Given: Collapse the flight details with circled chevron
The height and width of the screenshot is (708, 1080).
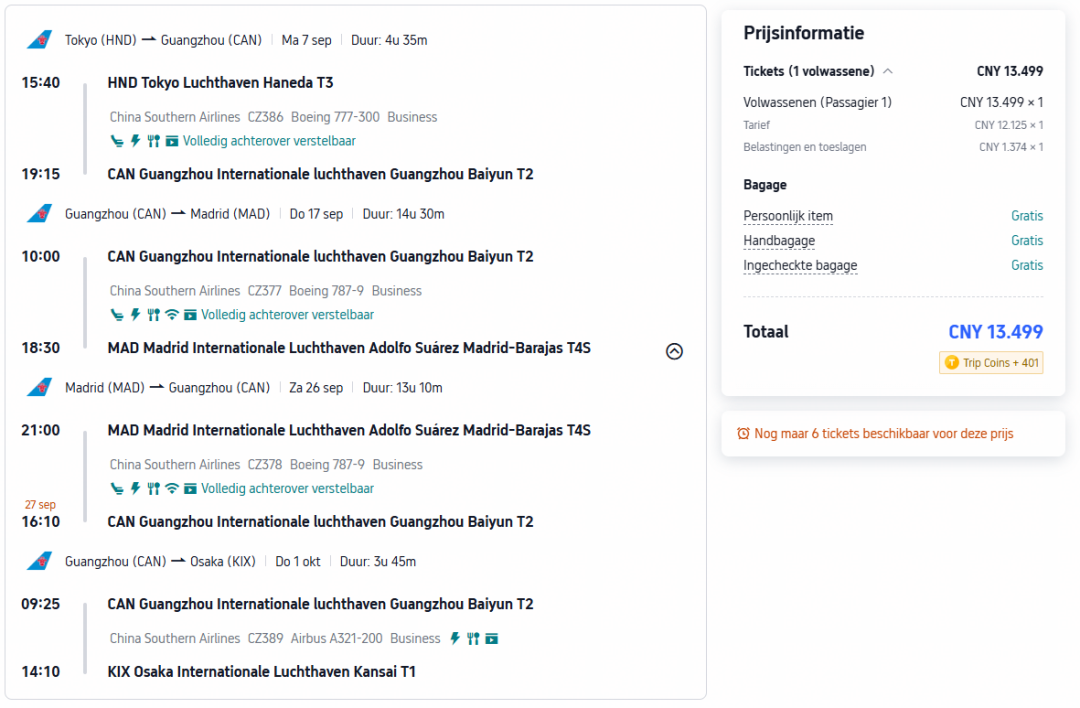Looking at the screenshot, I should [x=674, y=351].
